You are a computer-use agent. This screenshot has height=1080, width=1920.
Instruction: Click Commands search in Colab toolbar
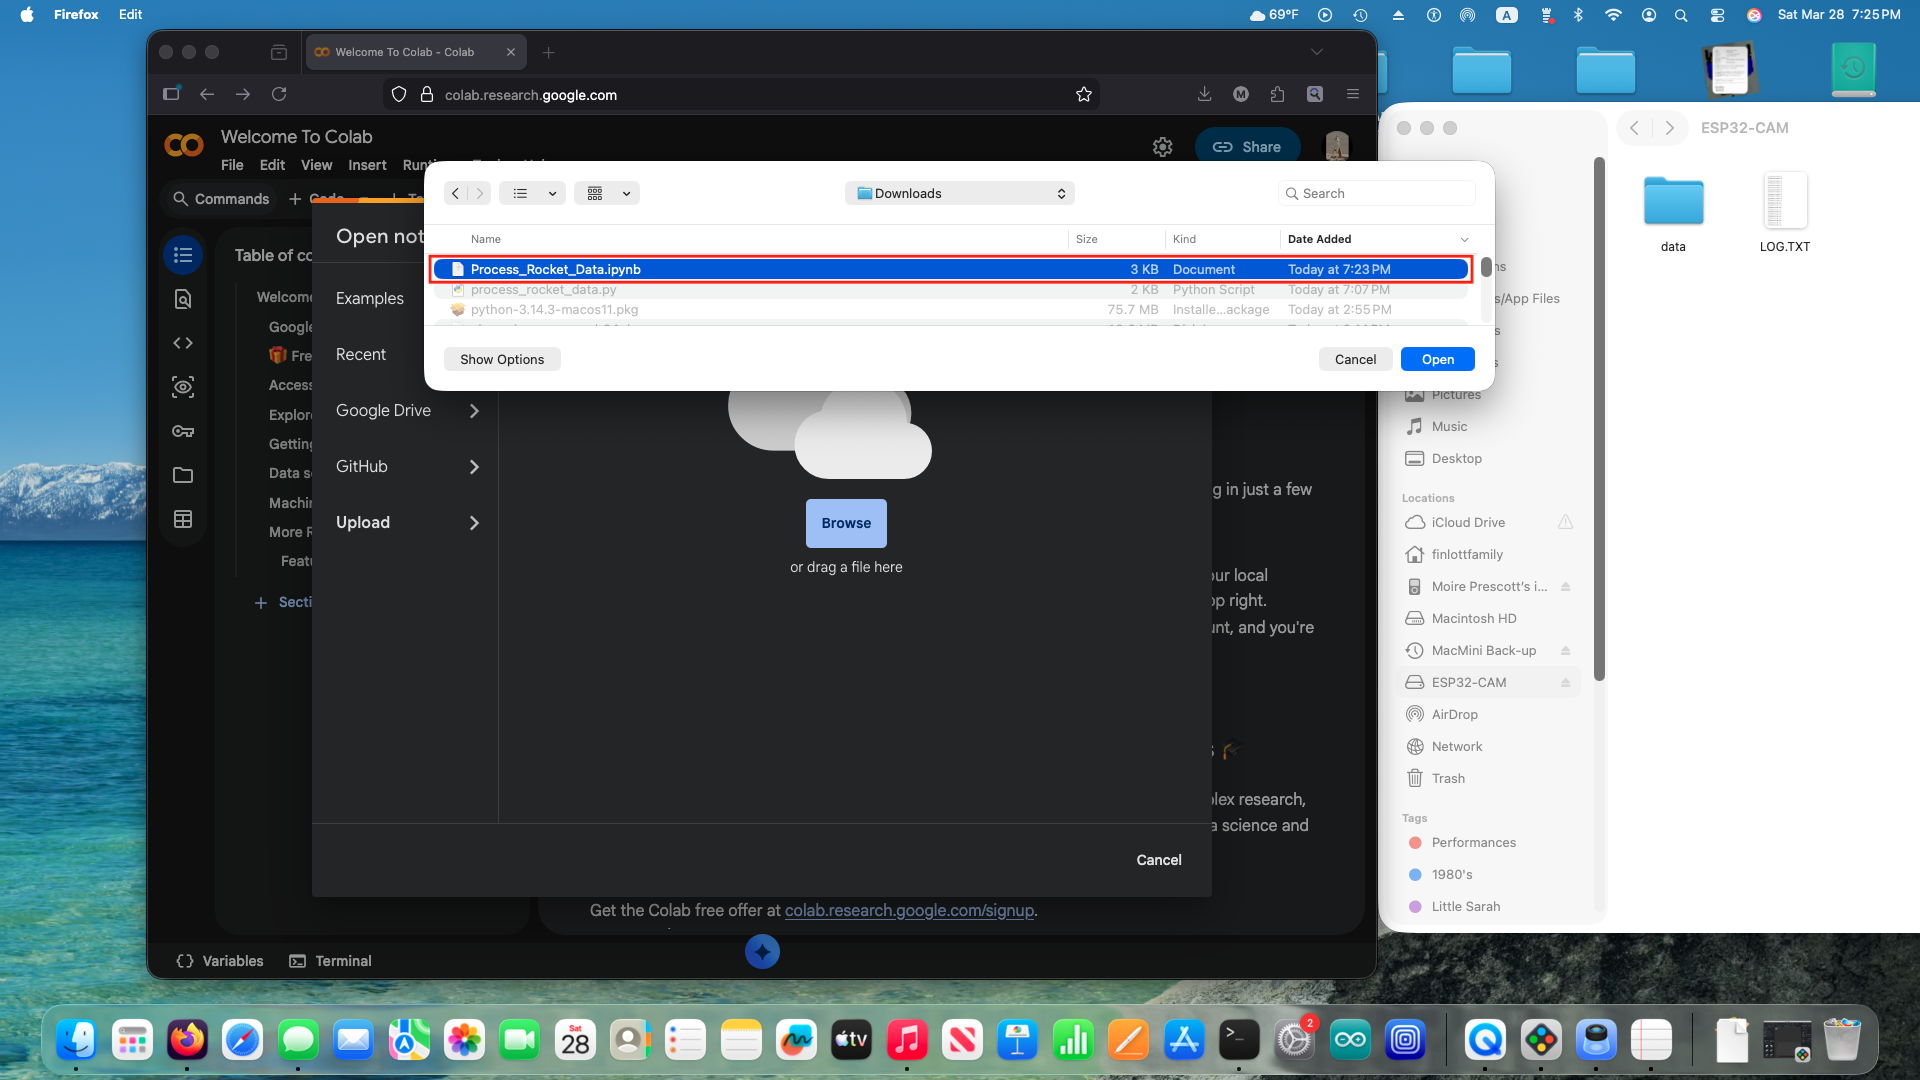pyautogui.click(x=221, y=199)
